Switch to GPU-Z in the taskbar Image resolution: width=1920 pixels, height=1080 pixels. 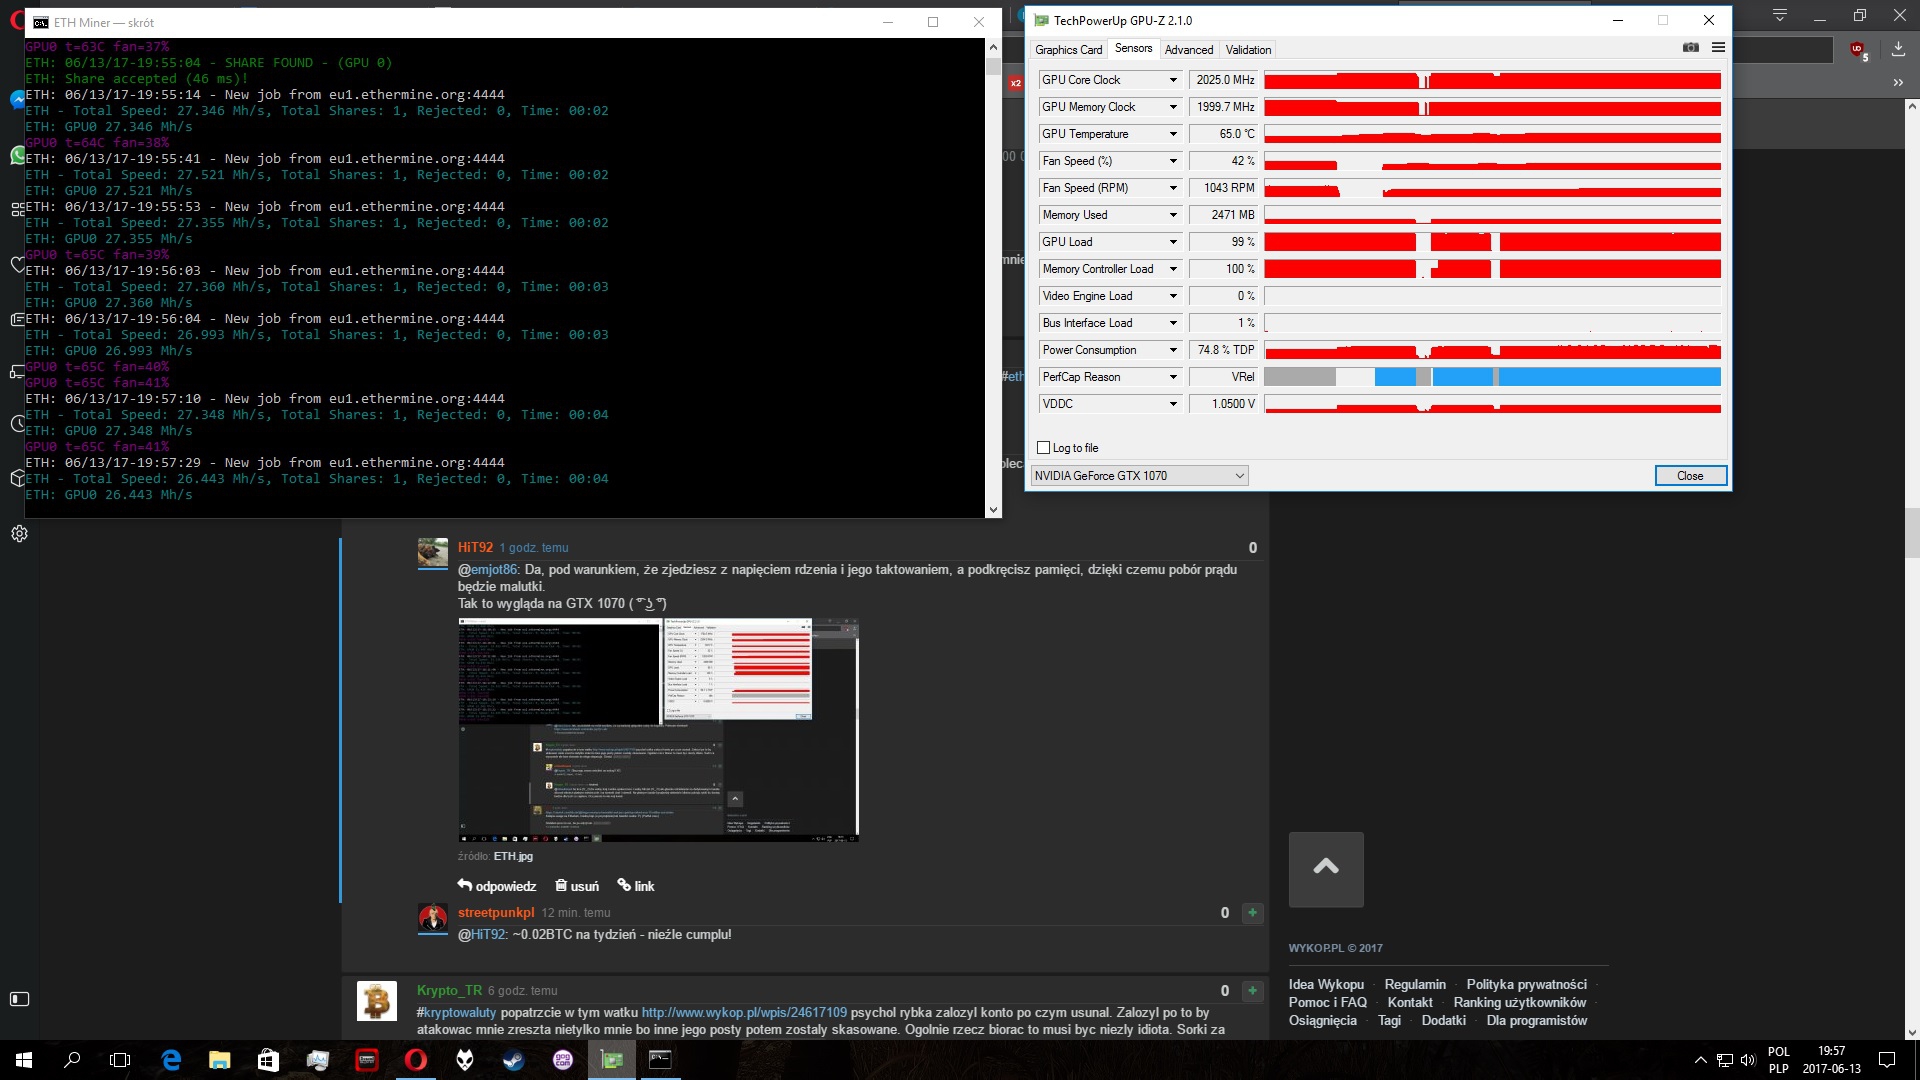(611, 1060)
